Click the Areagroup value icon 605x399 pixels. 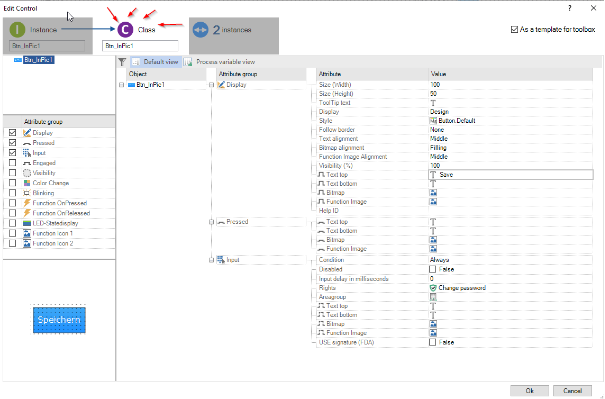pyautogui.click(x=433, y=297)
